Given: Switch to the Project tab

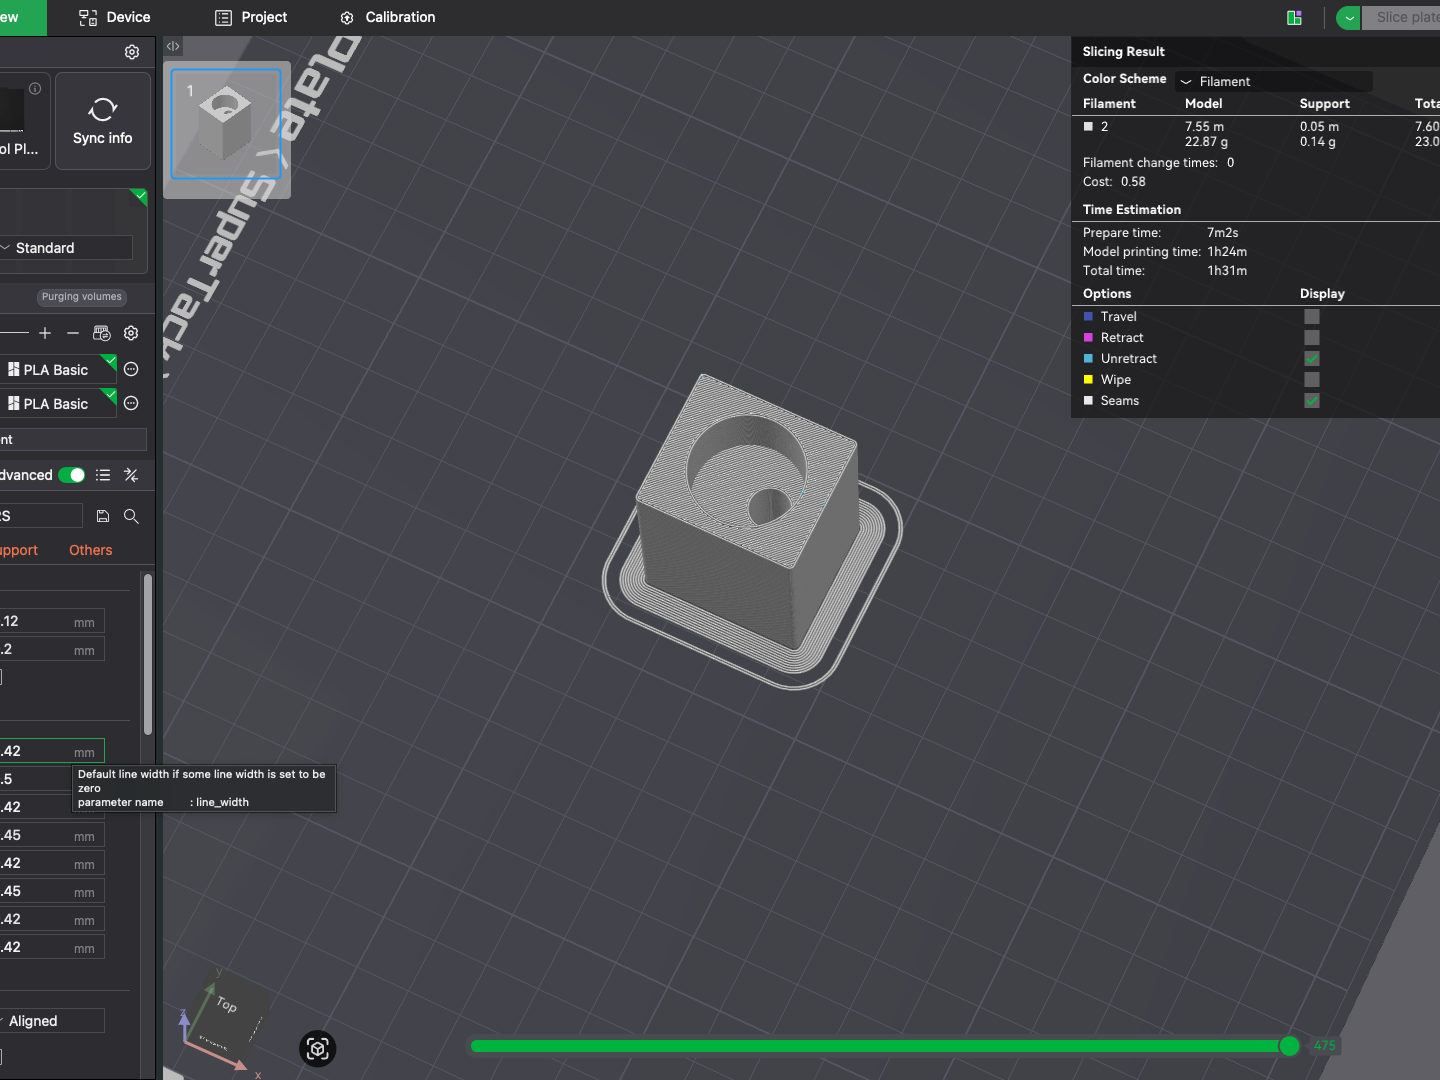Looking at the screenshot, I should click(251, 17).
